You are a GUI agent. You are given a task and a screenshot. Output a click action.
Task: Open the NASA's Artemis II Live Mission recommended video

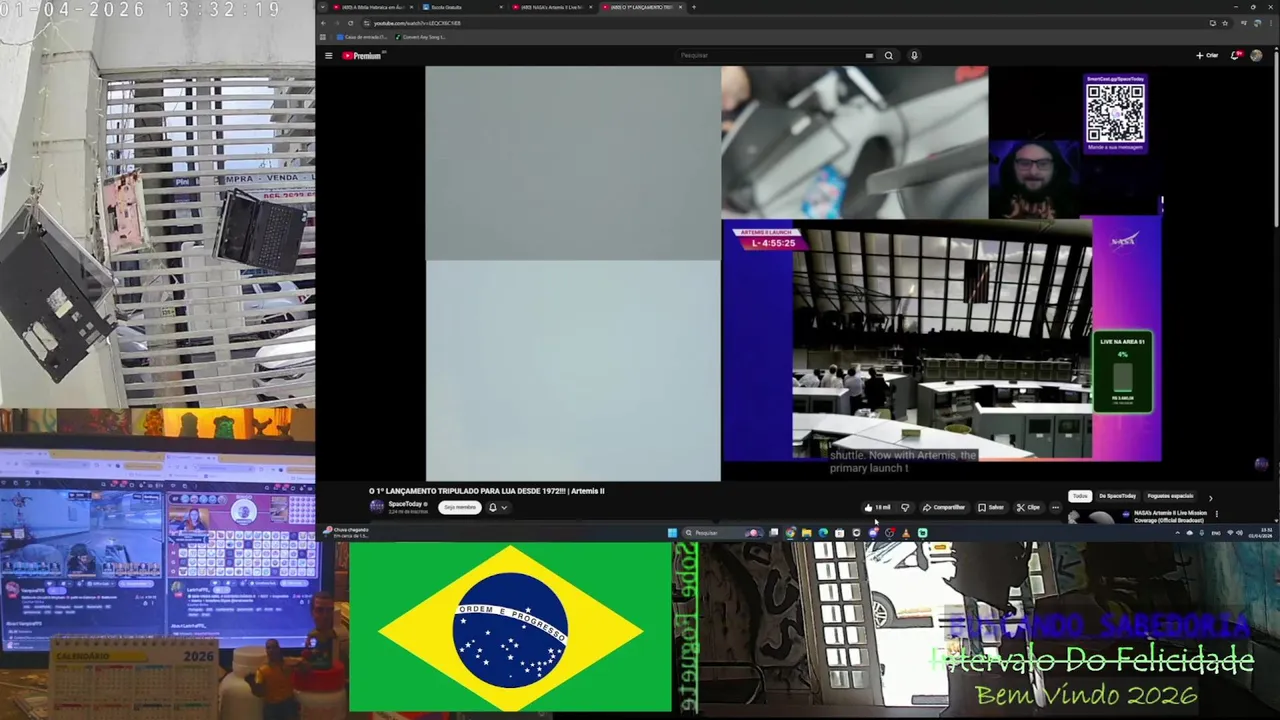click(1170, 516)
